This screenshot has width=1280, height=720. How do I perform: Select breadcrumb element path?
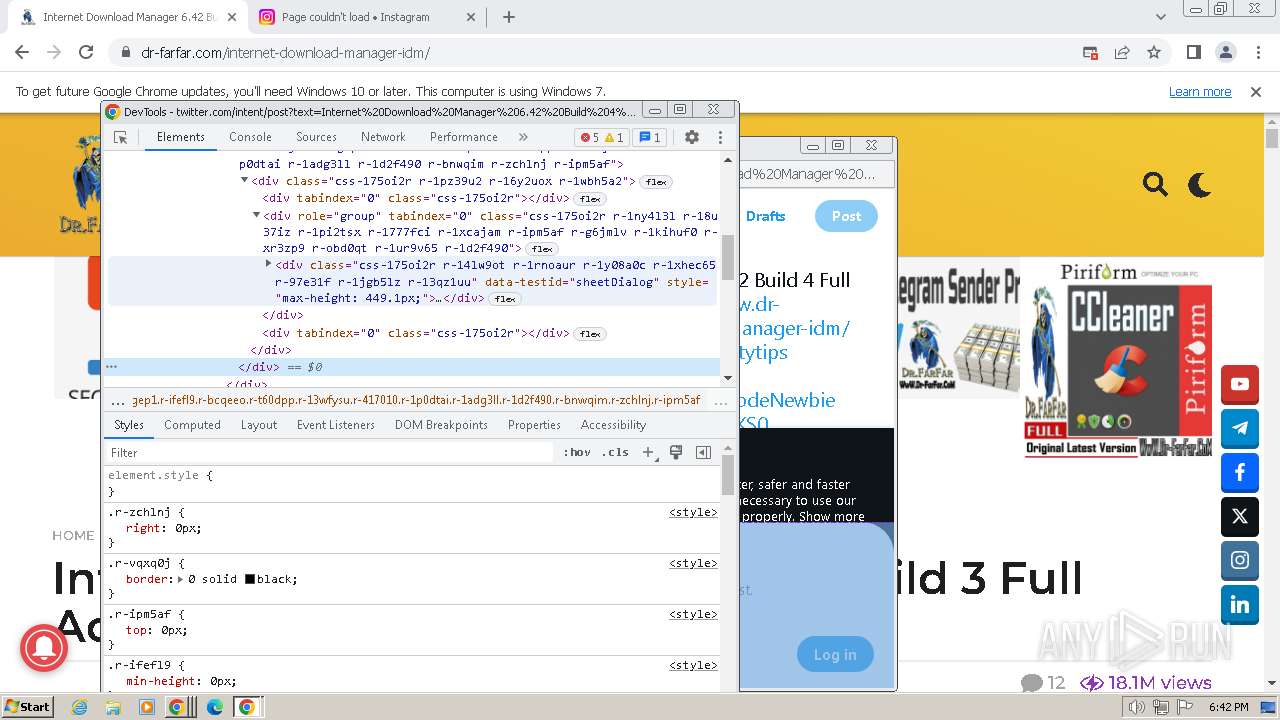pyautogui.click(x=416, y=400)
